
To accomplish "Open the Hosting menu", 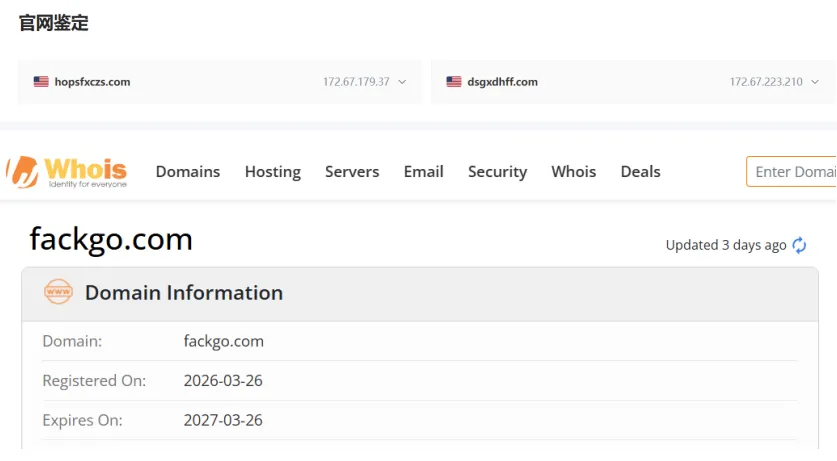I will coord(273,172).
